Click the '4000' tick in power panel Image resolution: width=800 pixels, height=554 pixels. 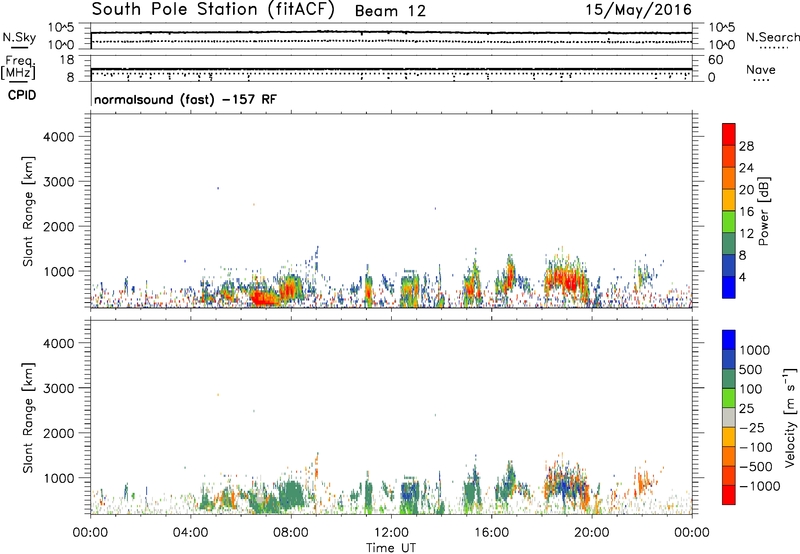(59, 137)
